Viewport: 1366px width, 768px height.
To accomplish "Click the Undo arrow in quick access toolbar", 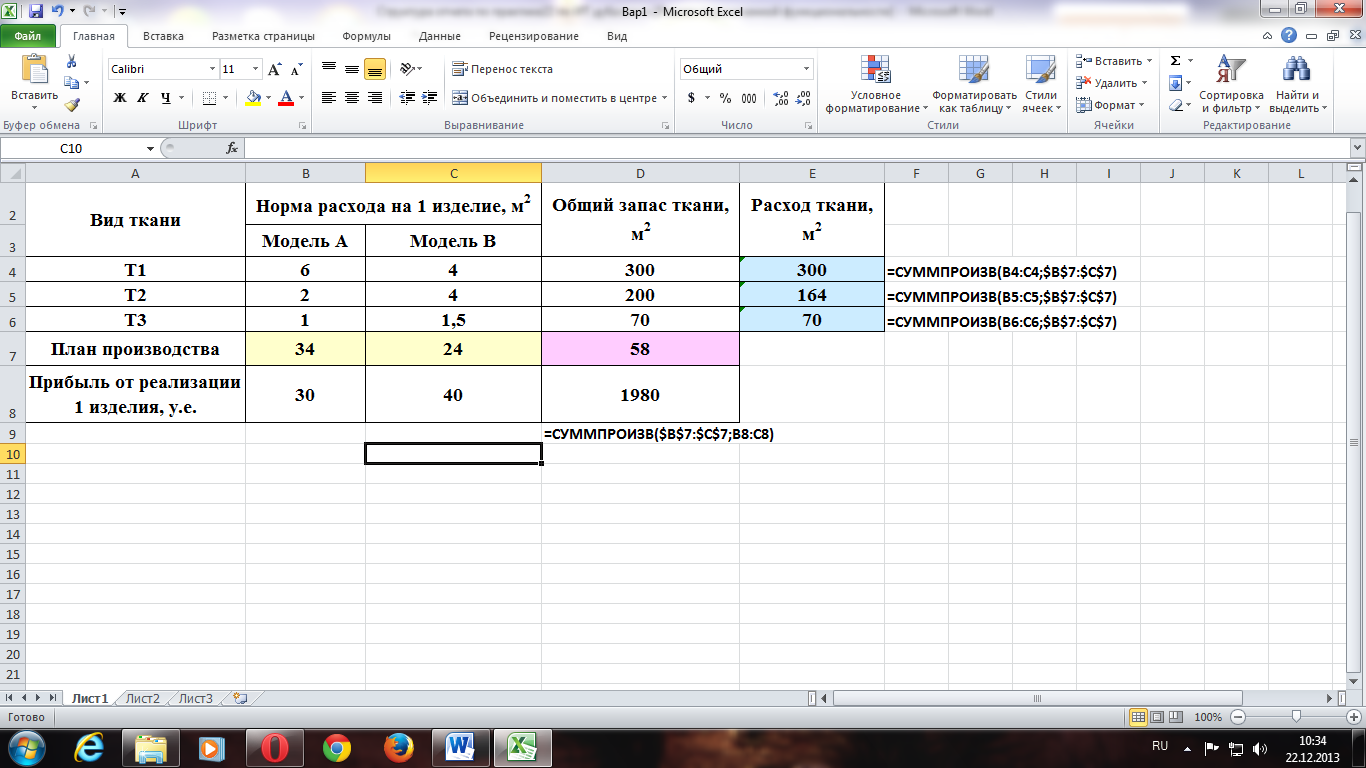I will click(57, 12).
